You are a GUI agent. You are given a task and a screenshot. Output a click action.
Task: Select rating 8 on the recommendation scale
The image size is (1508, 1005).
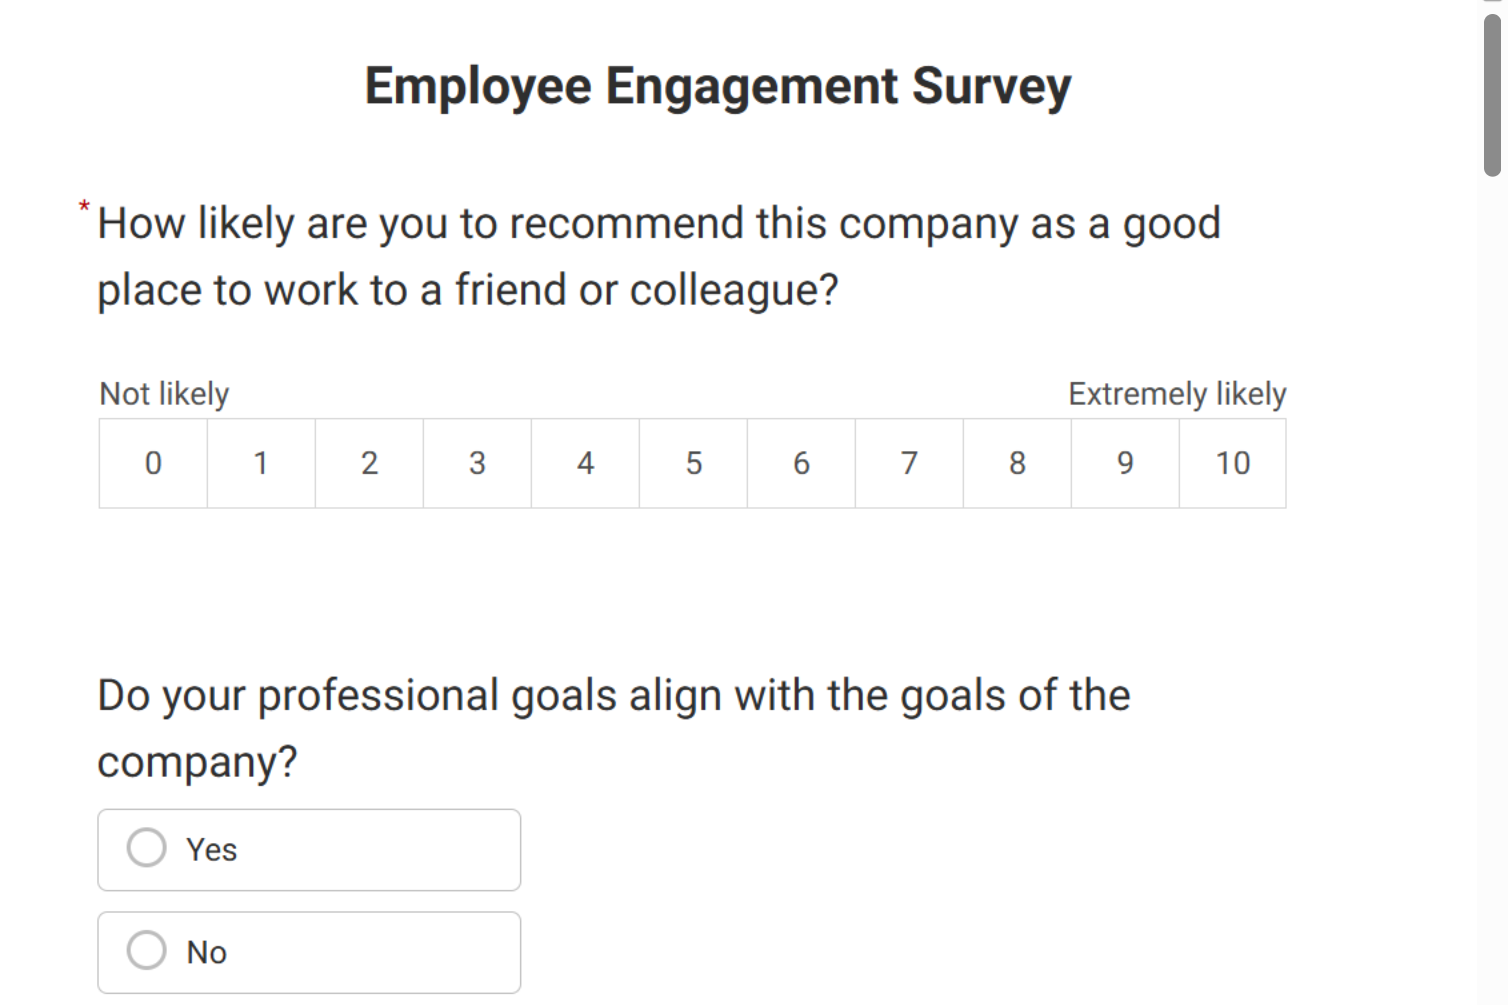point(1017,463)
